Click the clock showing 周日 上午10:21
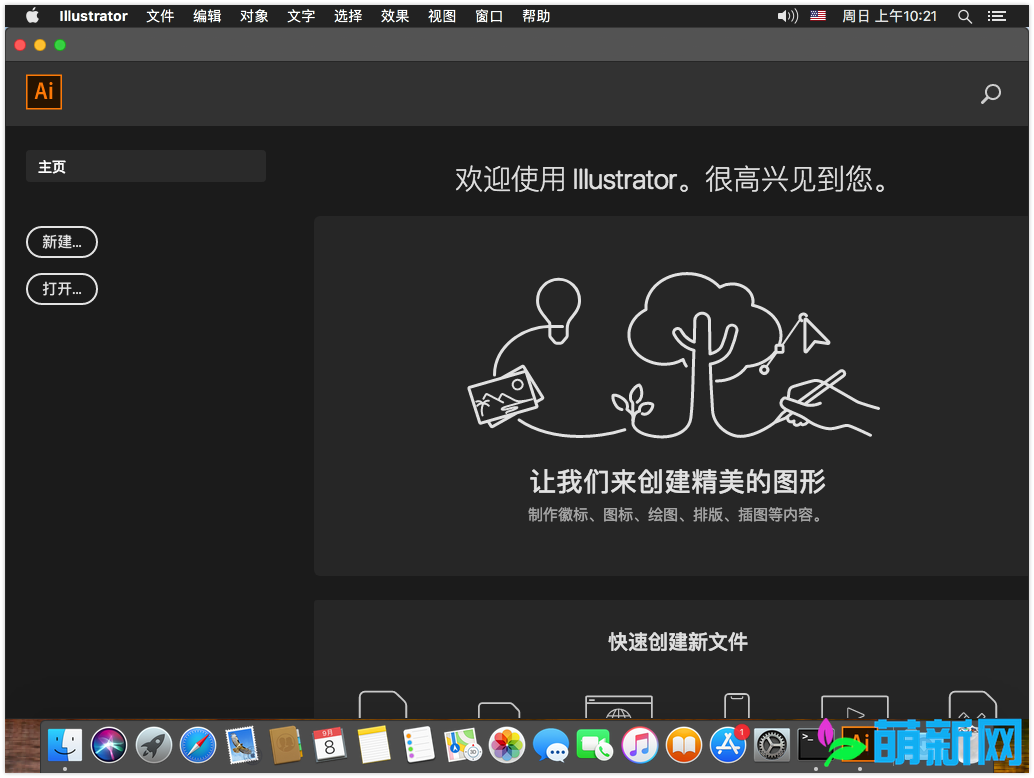 pos(890,16)
